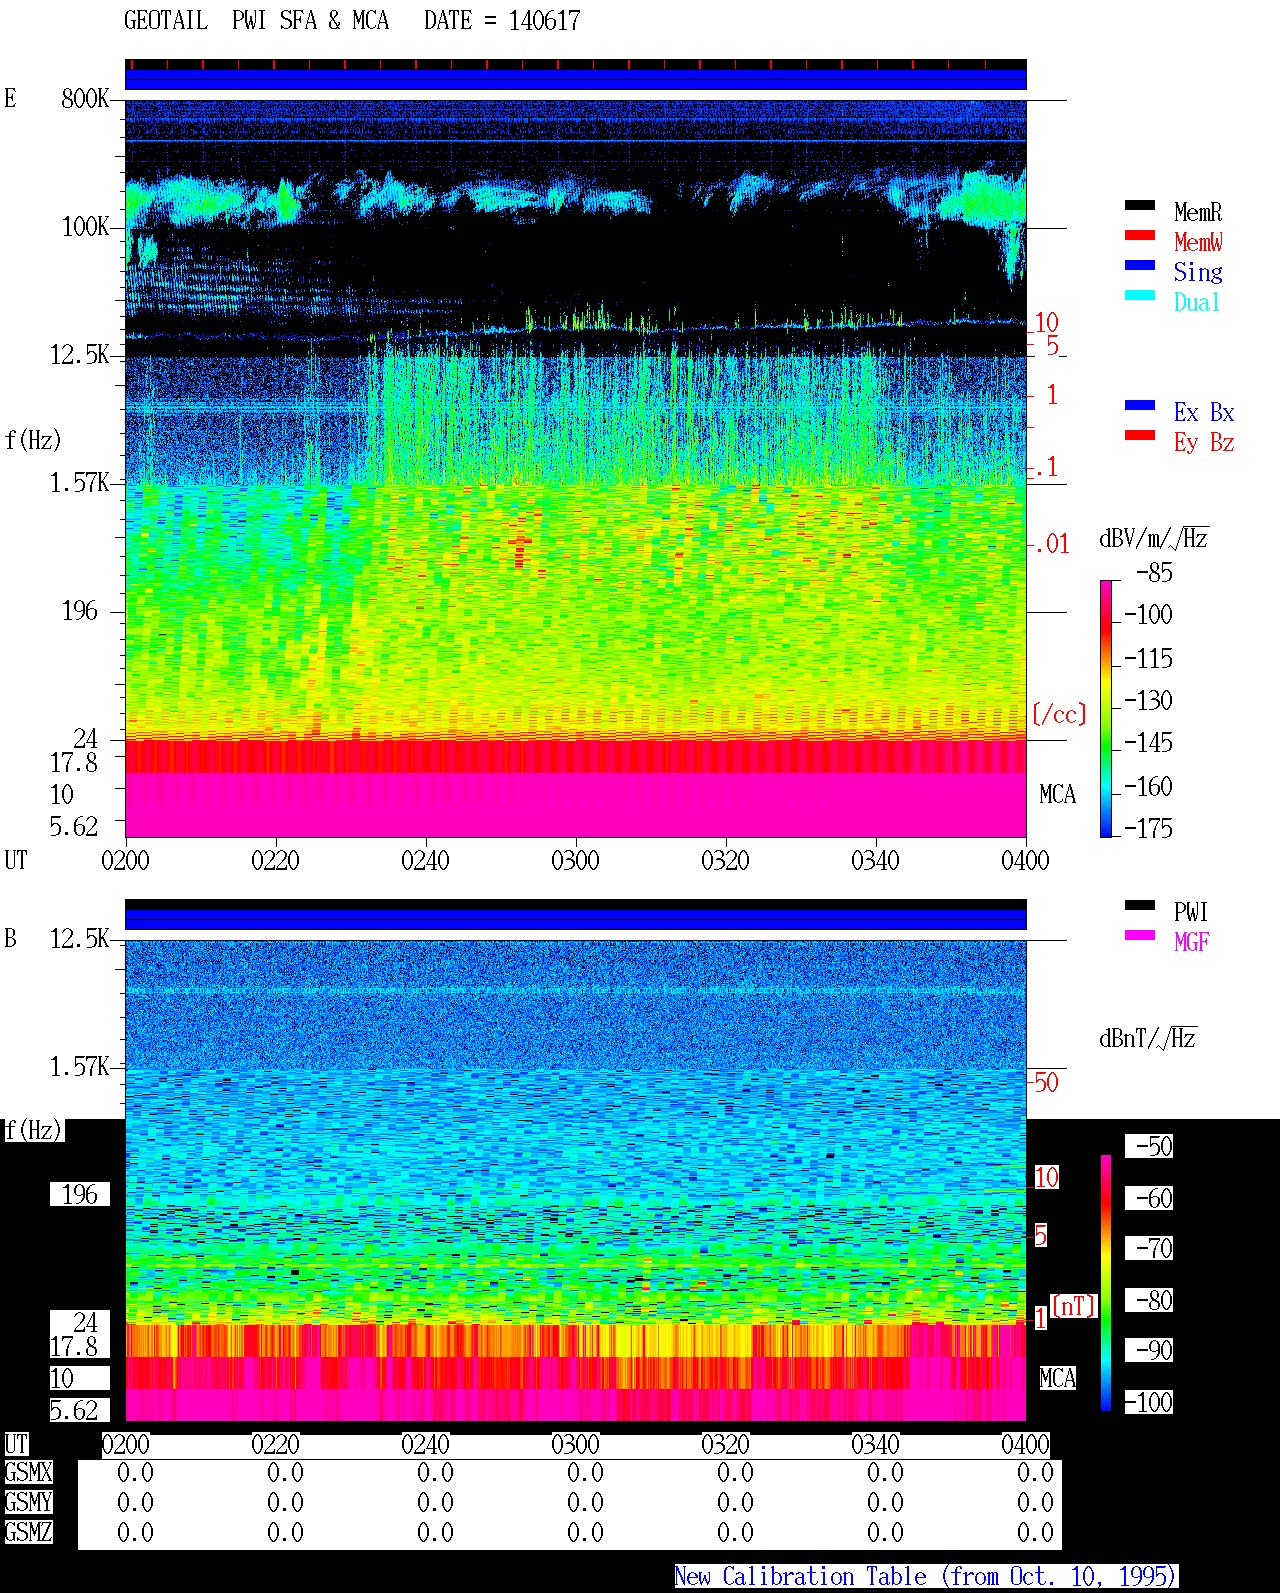This screenshot has width=1280, height=1593.
Task: Click the magenta MGF legend swatch
Action: click(1140, 935)
